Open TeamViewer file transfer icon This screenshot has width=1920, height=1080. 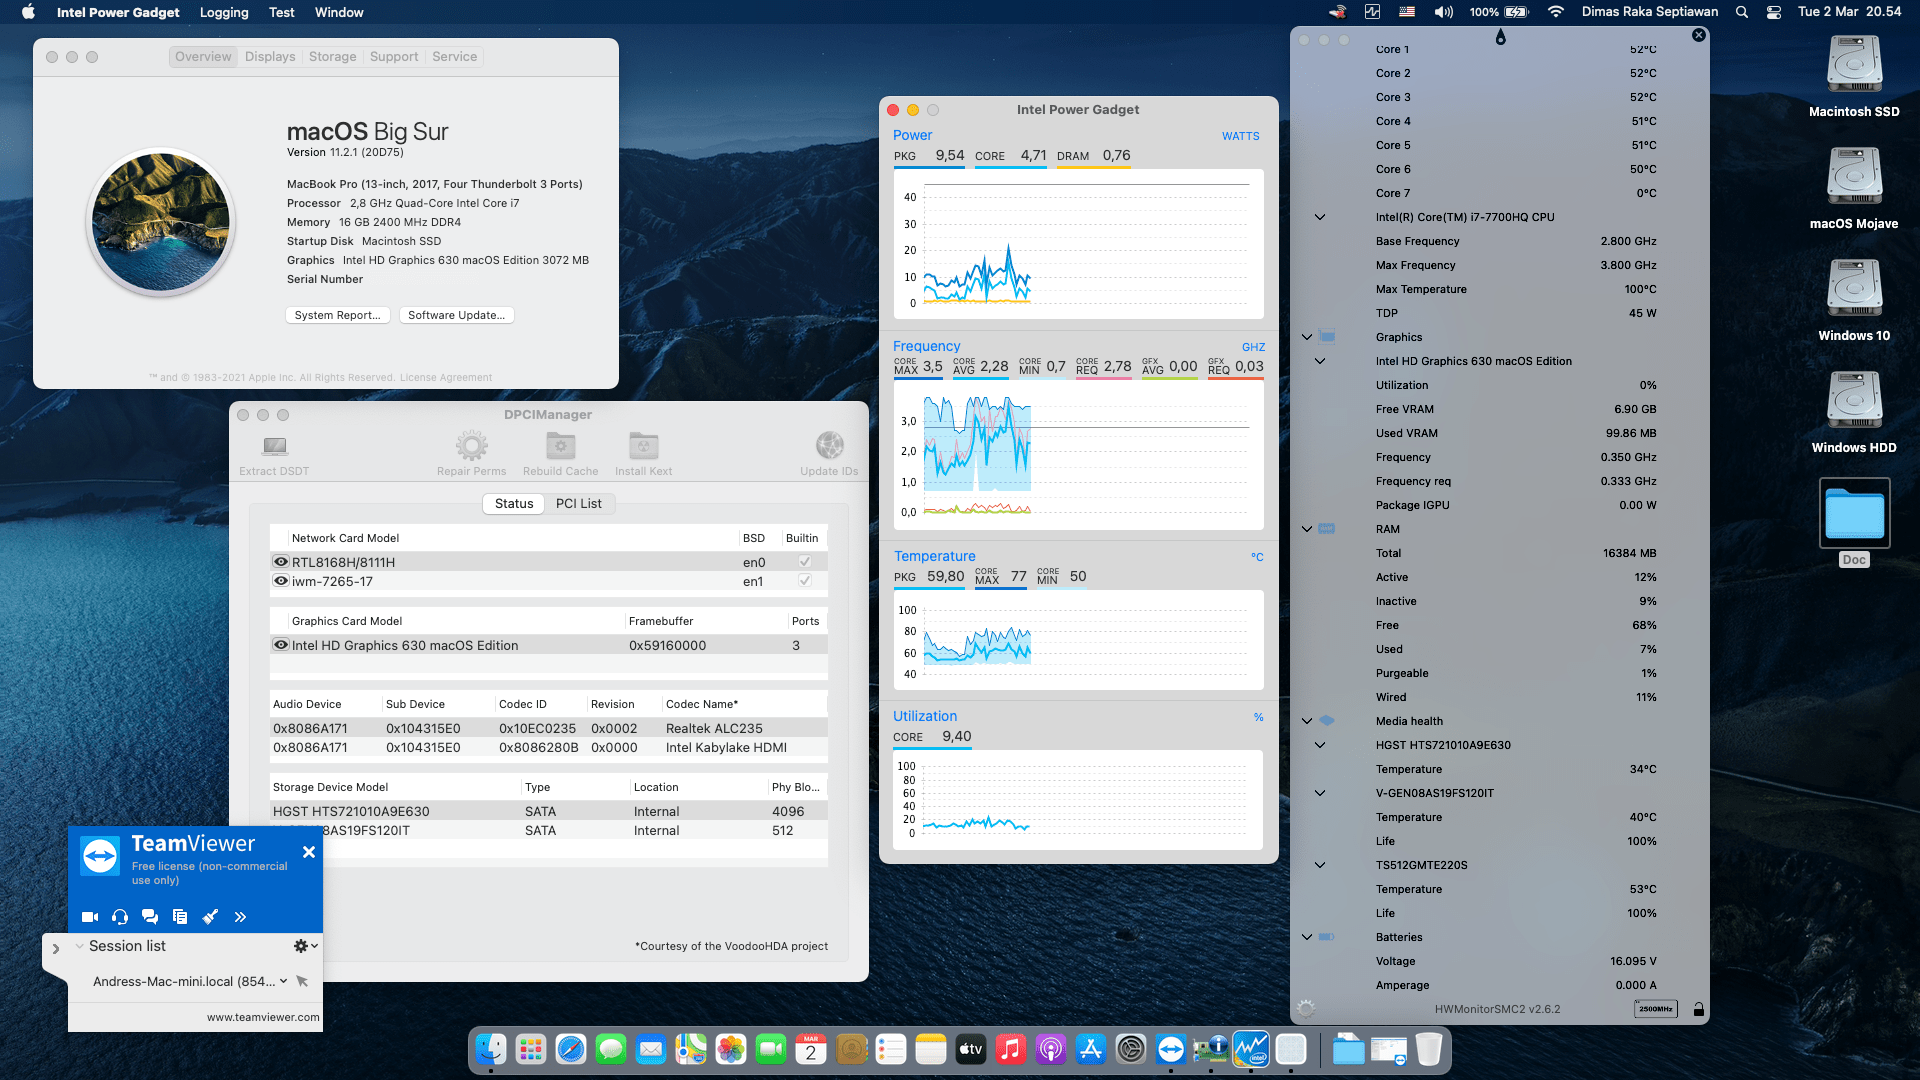[x=180, y=916]
